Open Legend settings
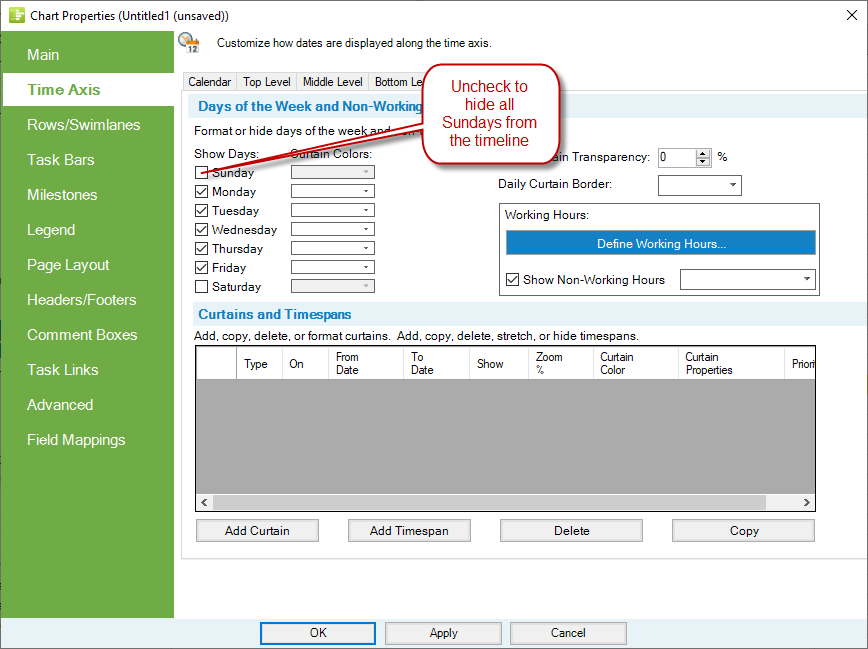Screen dimensions: 868x649 (87, 230)
